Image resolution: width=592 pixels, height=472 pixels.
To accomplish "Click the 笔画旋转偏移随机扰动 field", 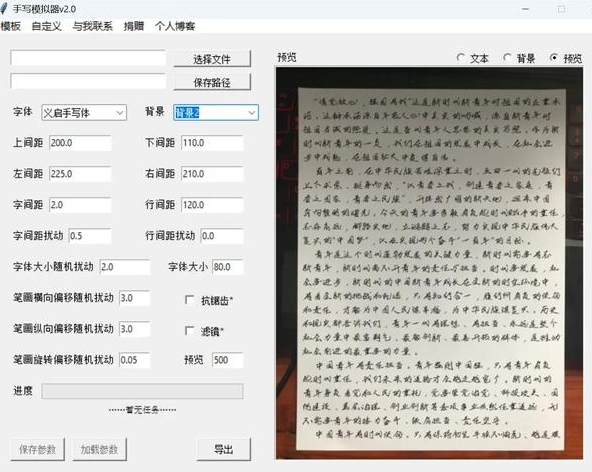I will [134, 360].
